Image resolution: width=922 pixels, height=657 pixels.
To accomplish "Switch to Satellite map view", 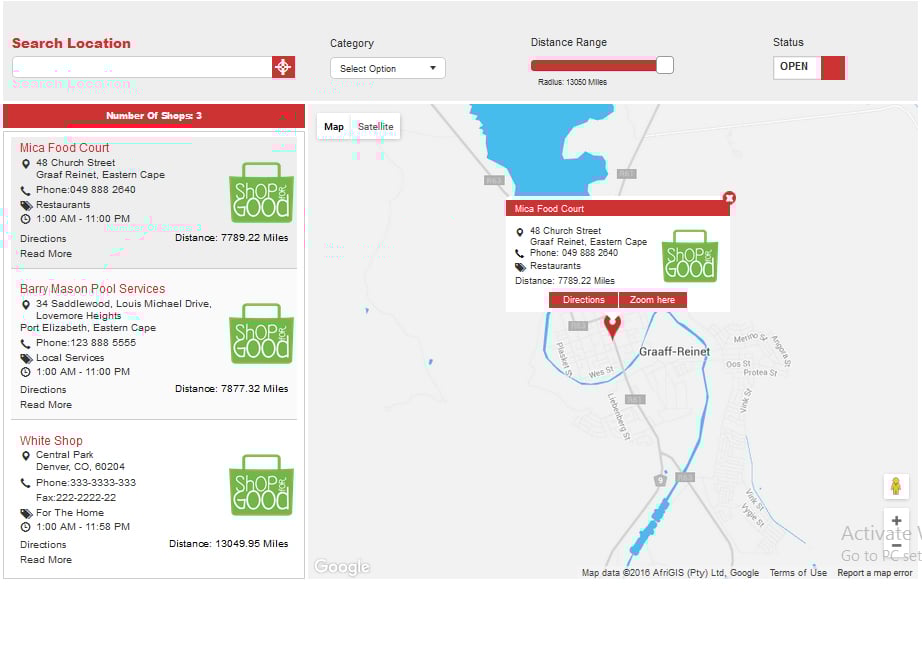I will 376,127.
